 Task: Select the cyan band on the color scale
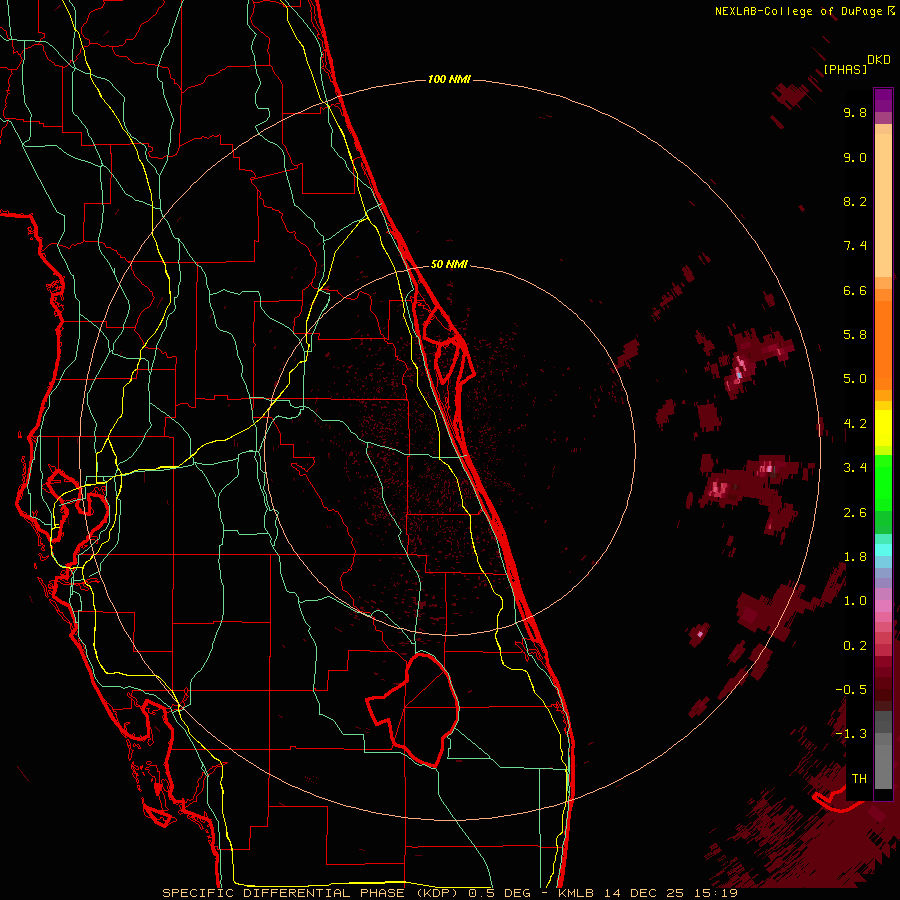pyautogui.click(x=883, y=550)
